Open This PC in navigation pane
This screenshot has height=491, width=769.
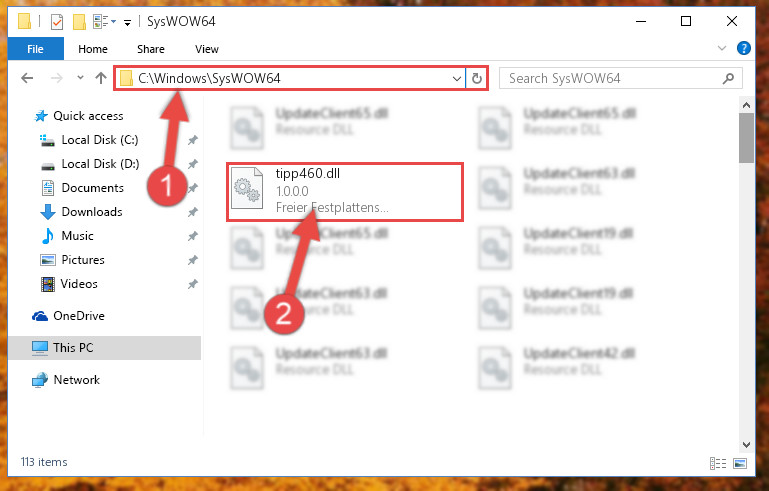click(104, 348)
